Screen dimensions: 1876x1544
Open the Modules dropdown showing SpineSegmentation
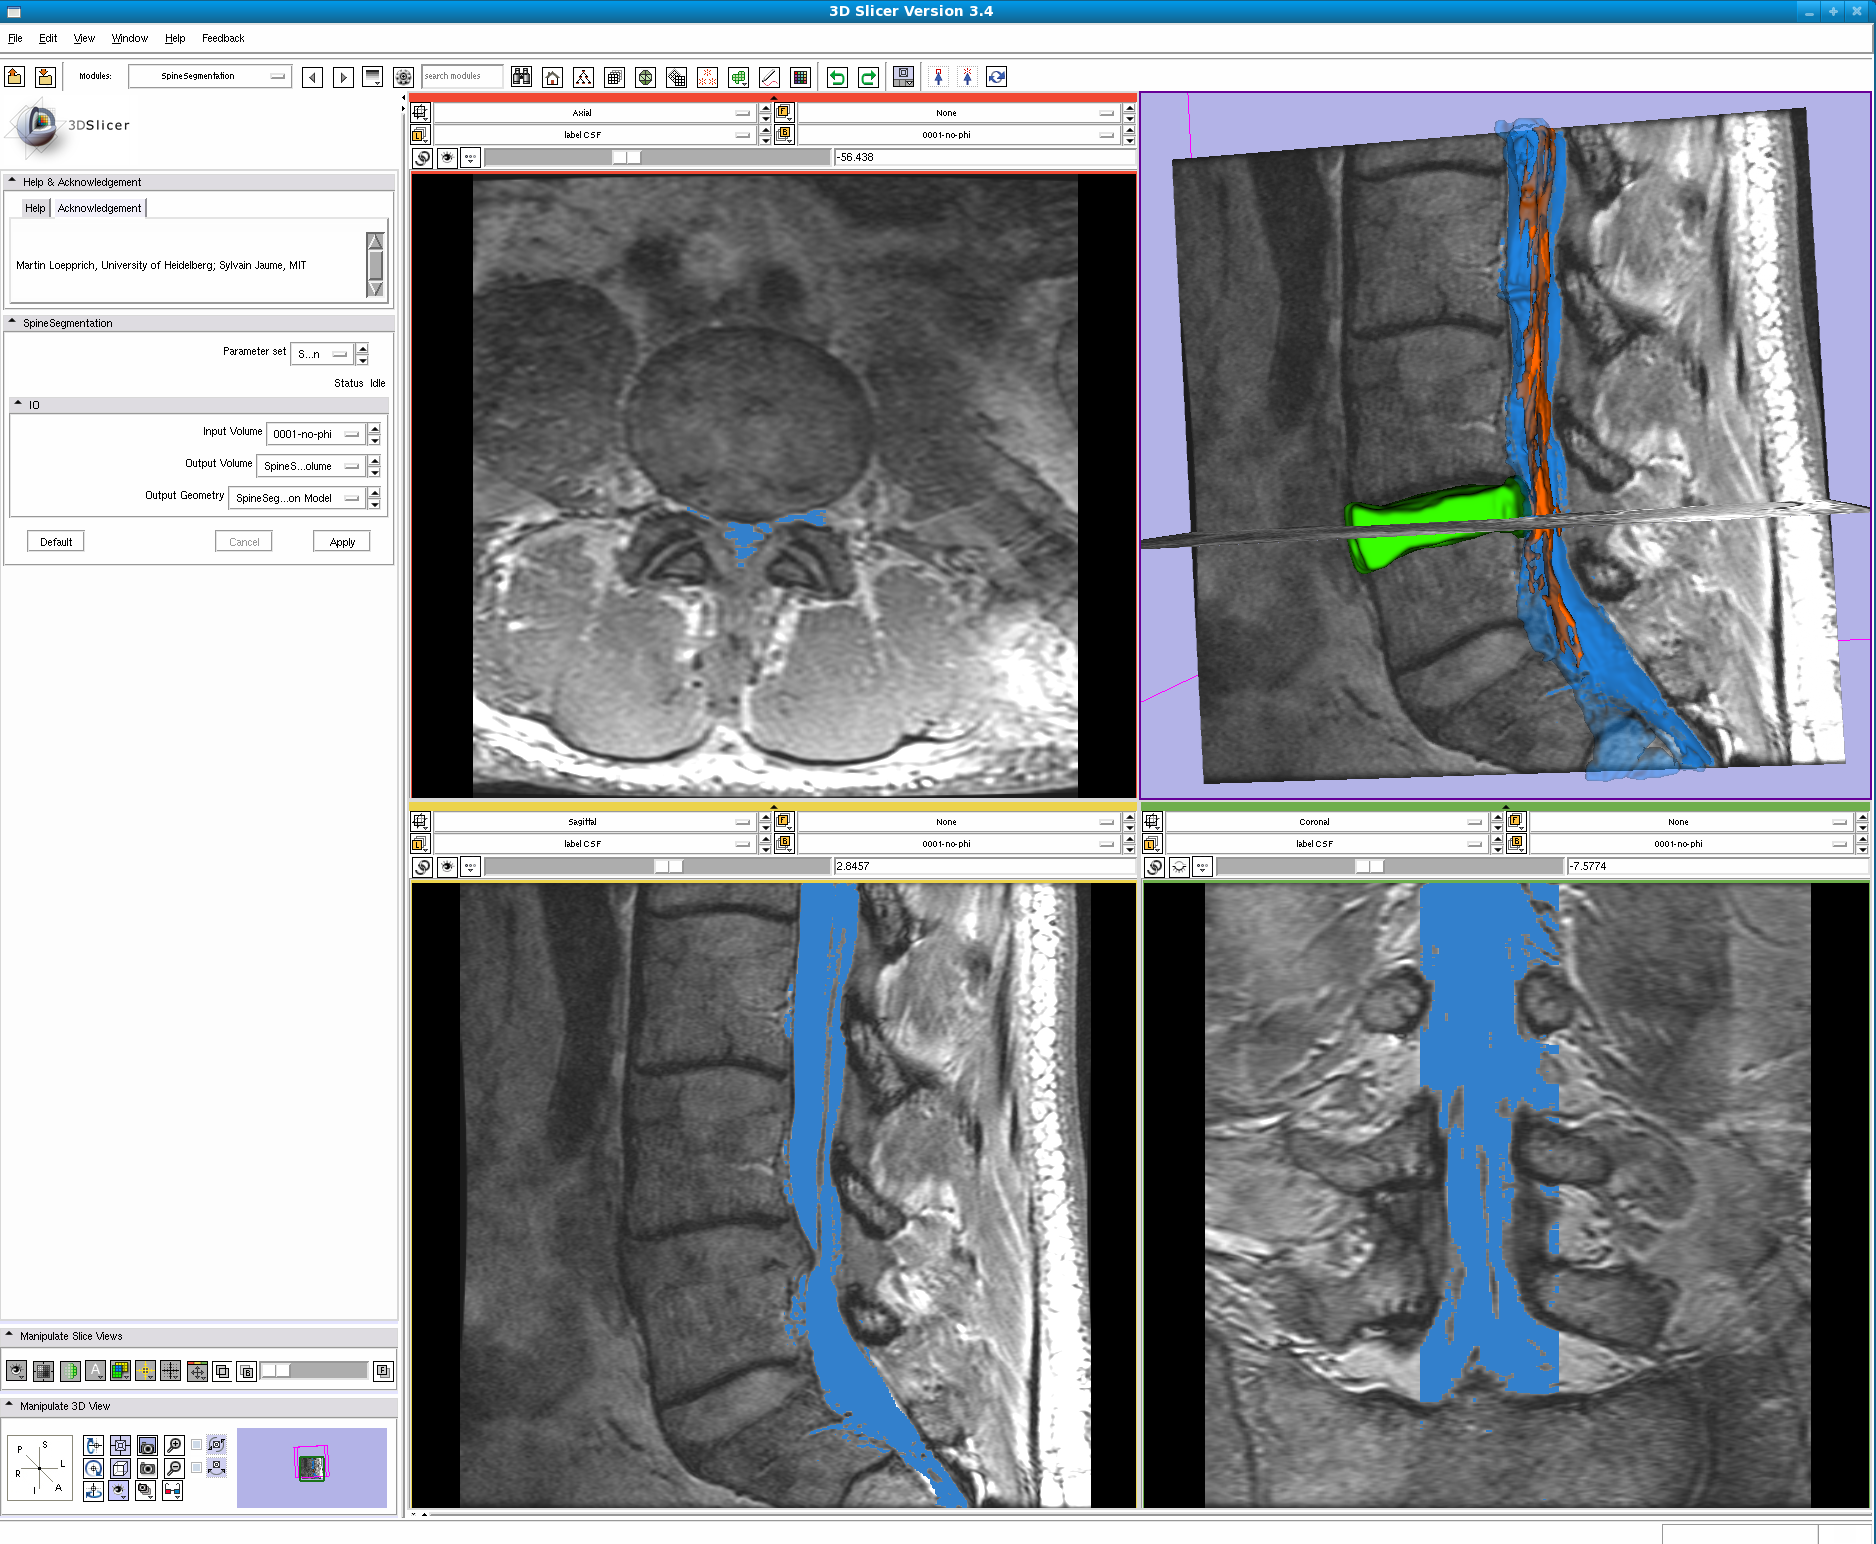[x=210, y=76]
